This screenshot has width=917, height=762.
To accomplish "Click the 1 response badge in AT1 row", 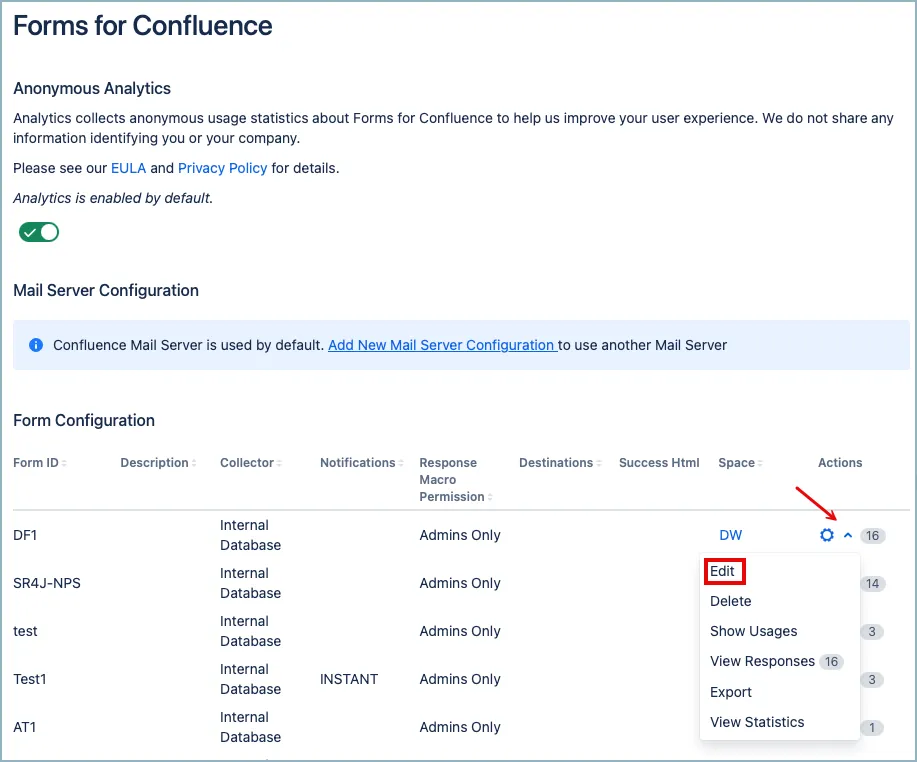I will tap(872, 727).
